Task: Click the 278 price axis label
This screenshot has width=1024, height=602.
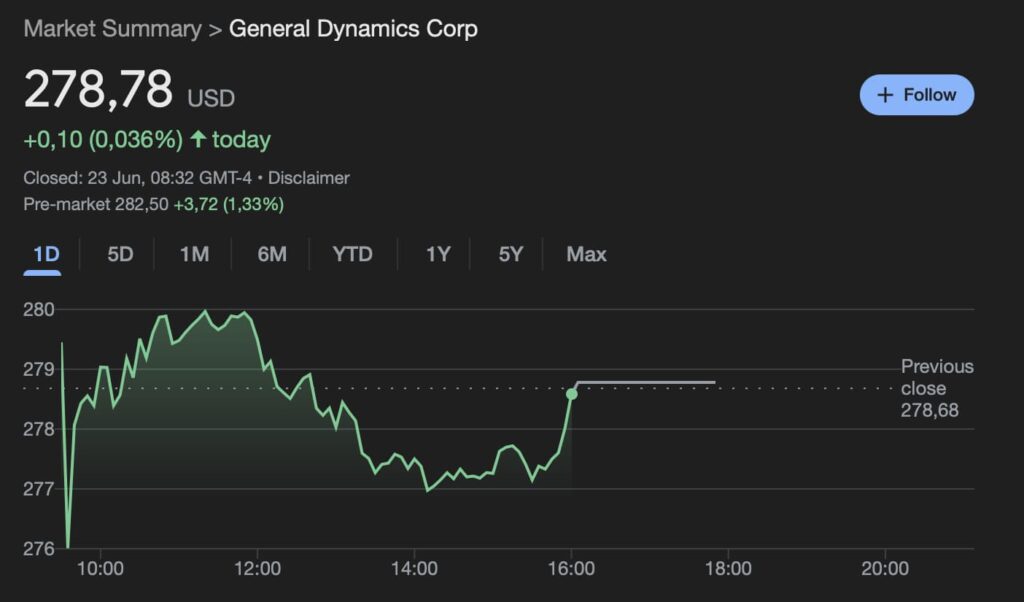Action: (39, 429)
